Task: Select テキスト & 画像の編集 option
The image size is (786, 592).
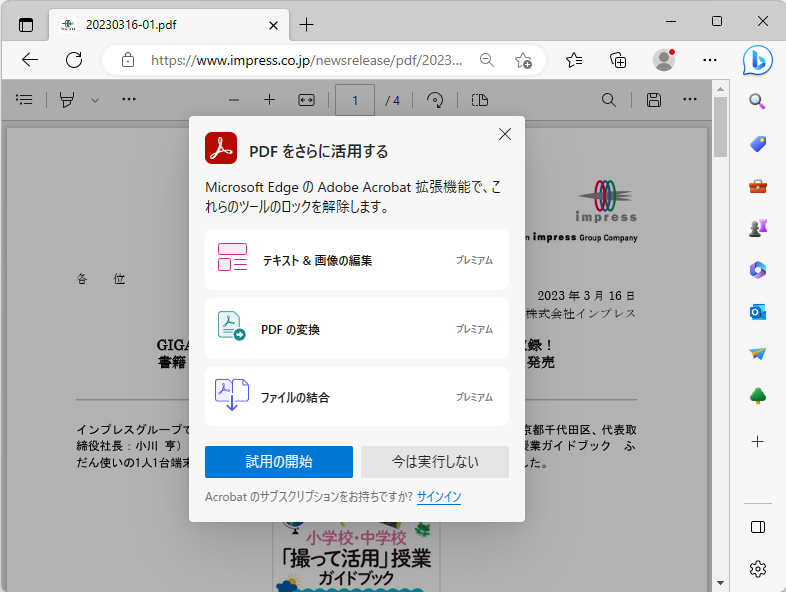Action: [x=357, y=260]
